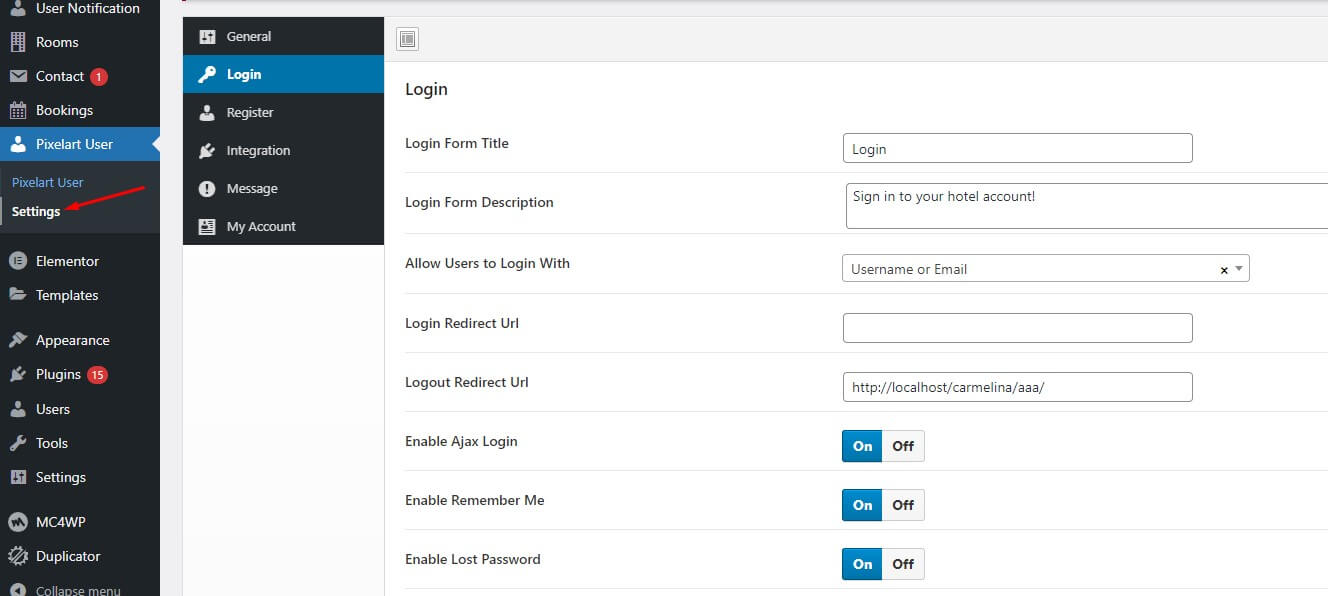Click the Bookings calendar icon
This screenshot has height=596, width=1328.
(18, 110)
